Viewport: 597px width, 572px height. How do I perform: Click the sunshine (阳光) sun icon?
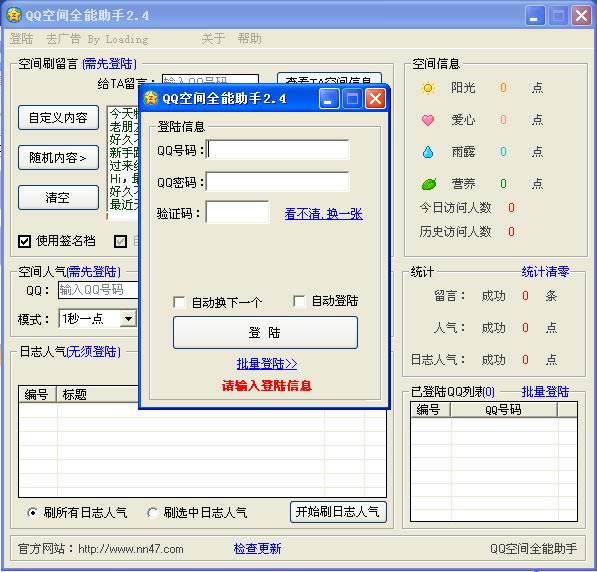(x=428, y=88)
